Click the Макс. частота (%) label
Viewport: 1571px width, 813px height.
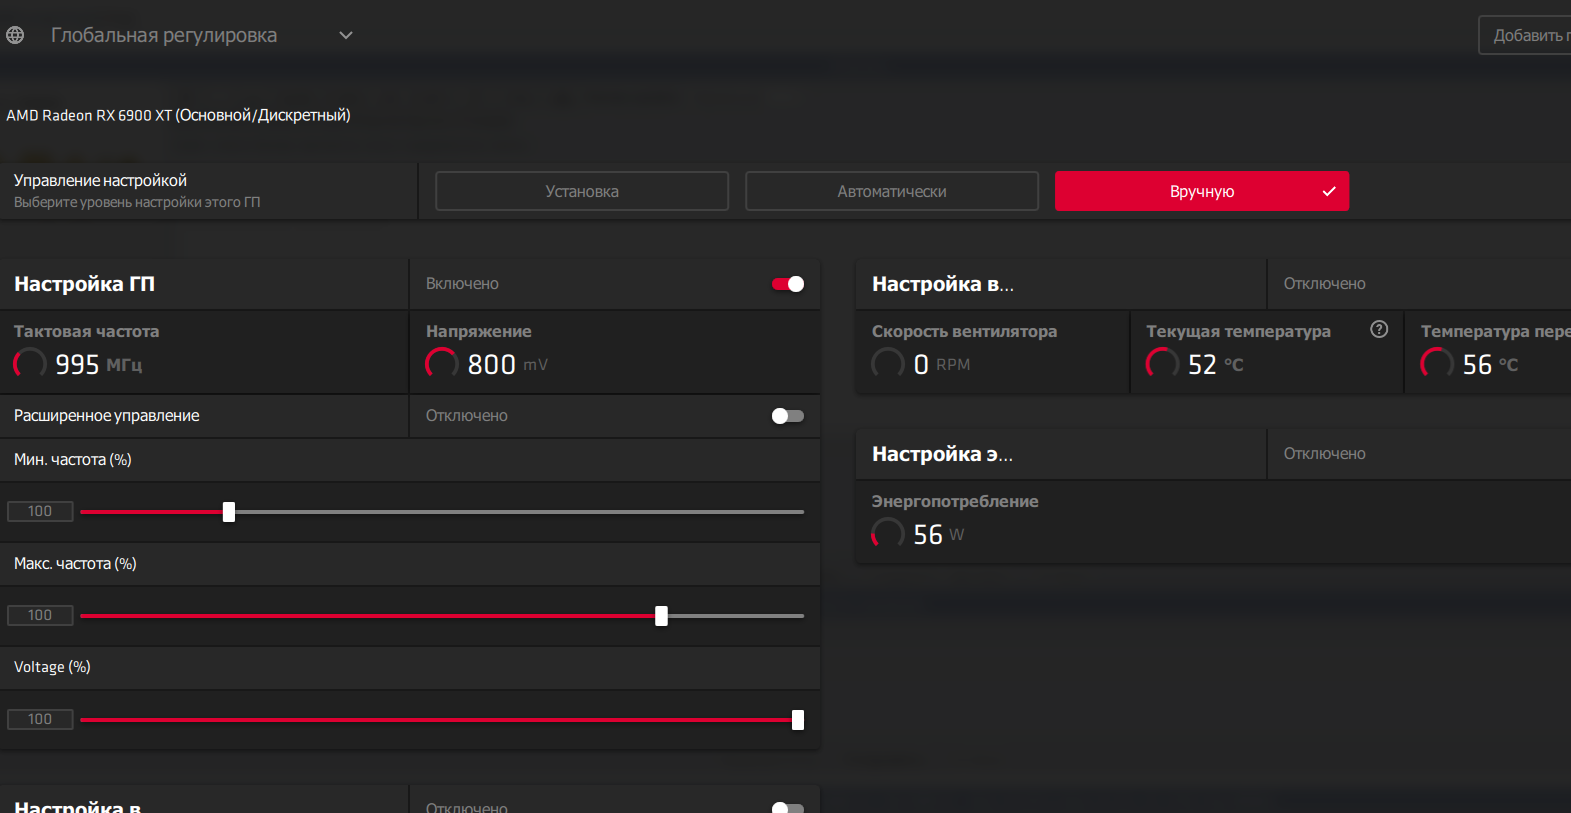point(75,564)
